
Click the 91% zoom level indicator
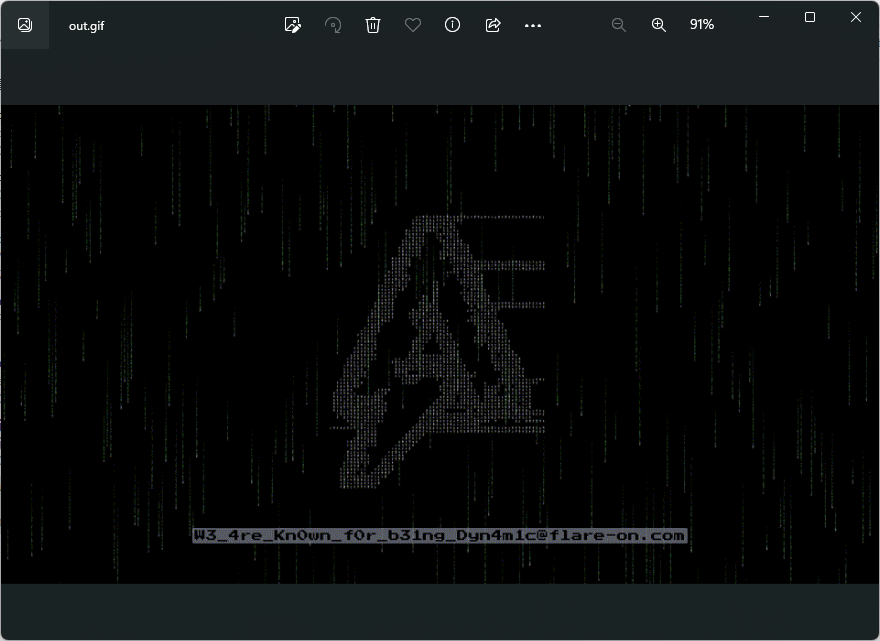coord(702,25)
